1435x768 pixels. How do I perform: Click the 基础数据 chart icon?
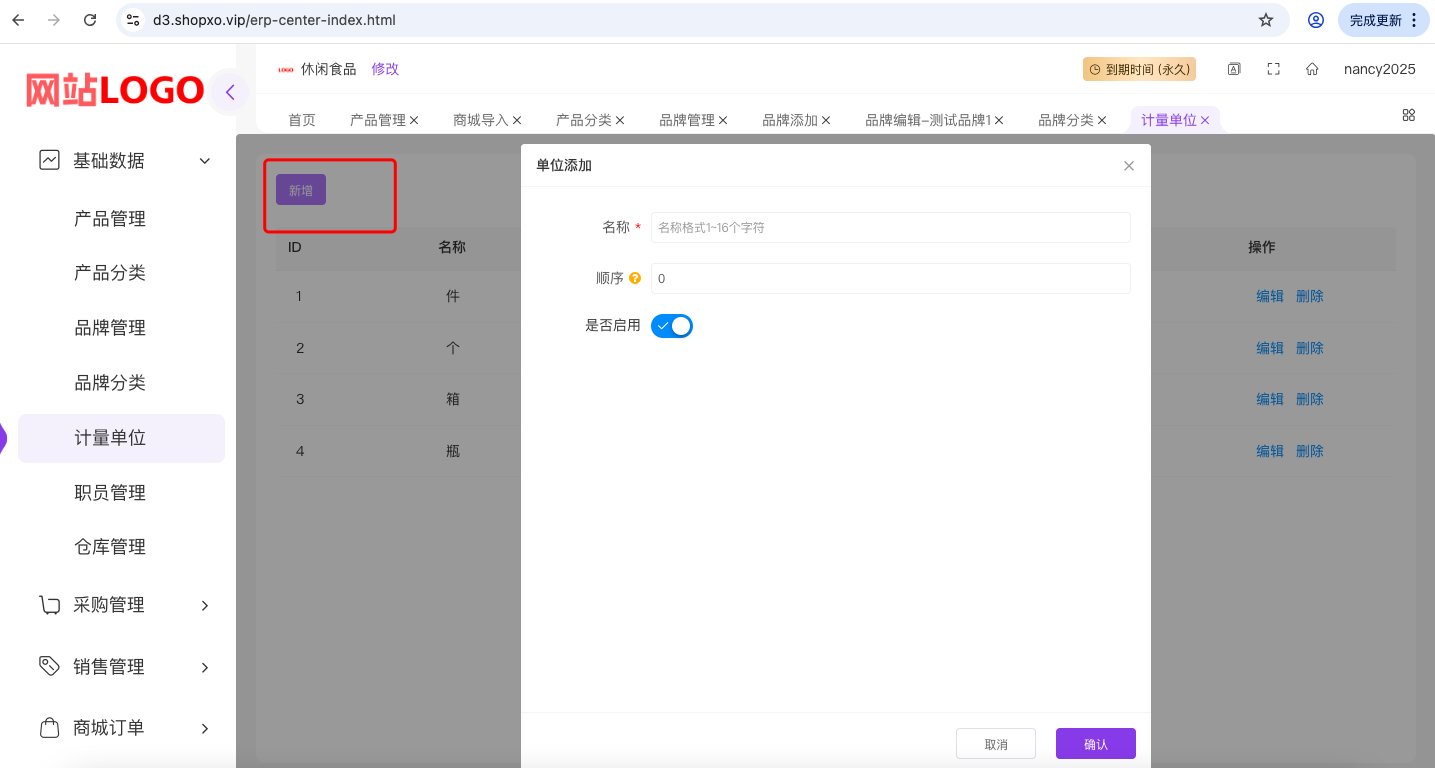[x=49, y=160]
